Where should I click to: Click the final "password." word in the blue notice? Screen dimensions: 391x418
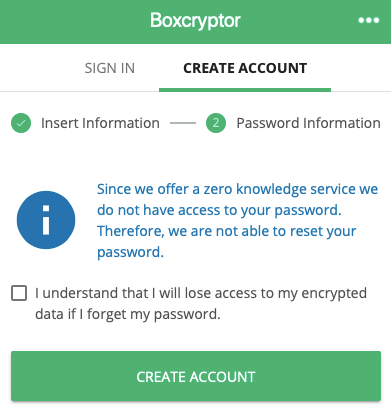coord(130,252)
